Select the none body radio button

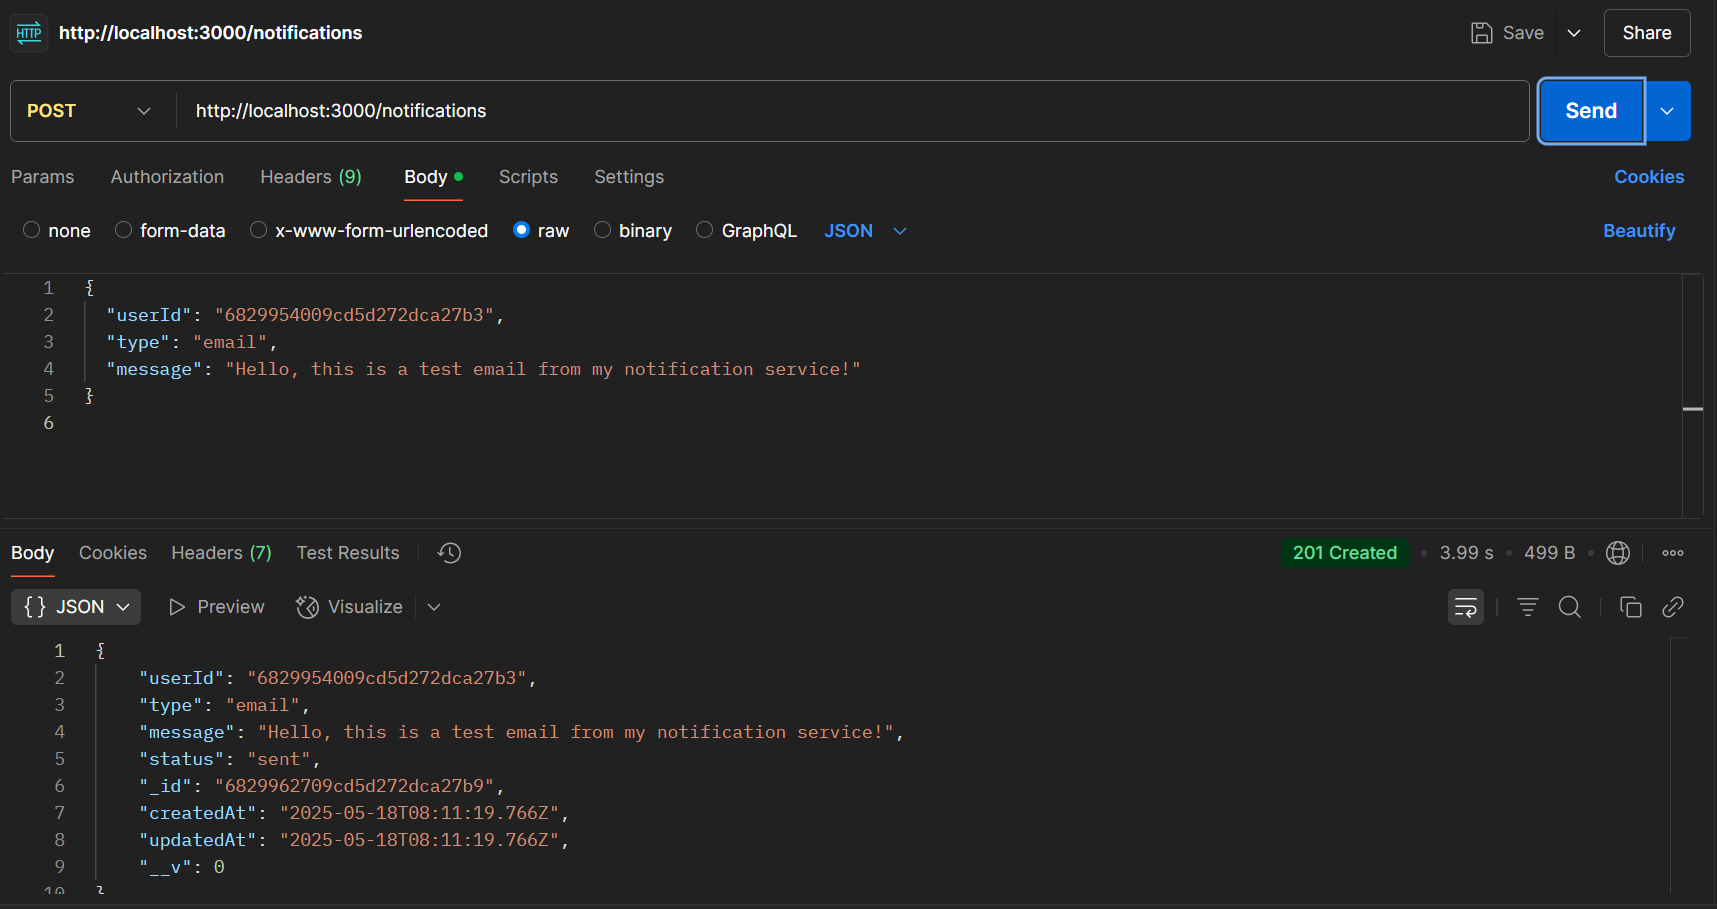click(x=32, y=230)
